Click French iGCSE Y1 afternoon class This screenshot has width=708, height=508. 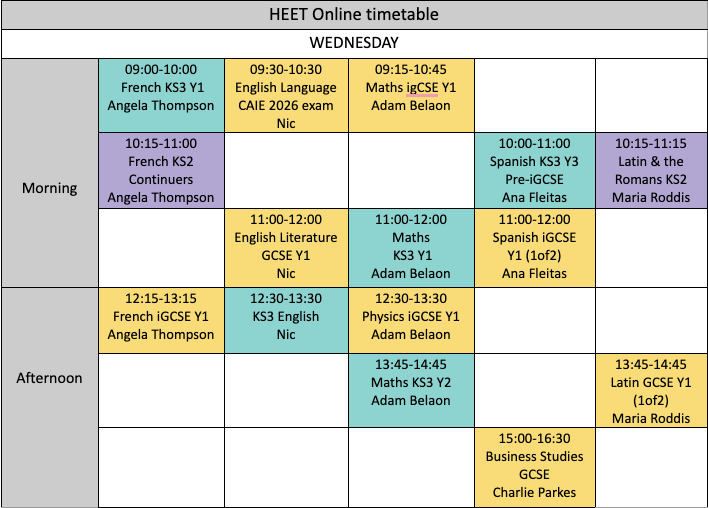[x=161, y=317]
